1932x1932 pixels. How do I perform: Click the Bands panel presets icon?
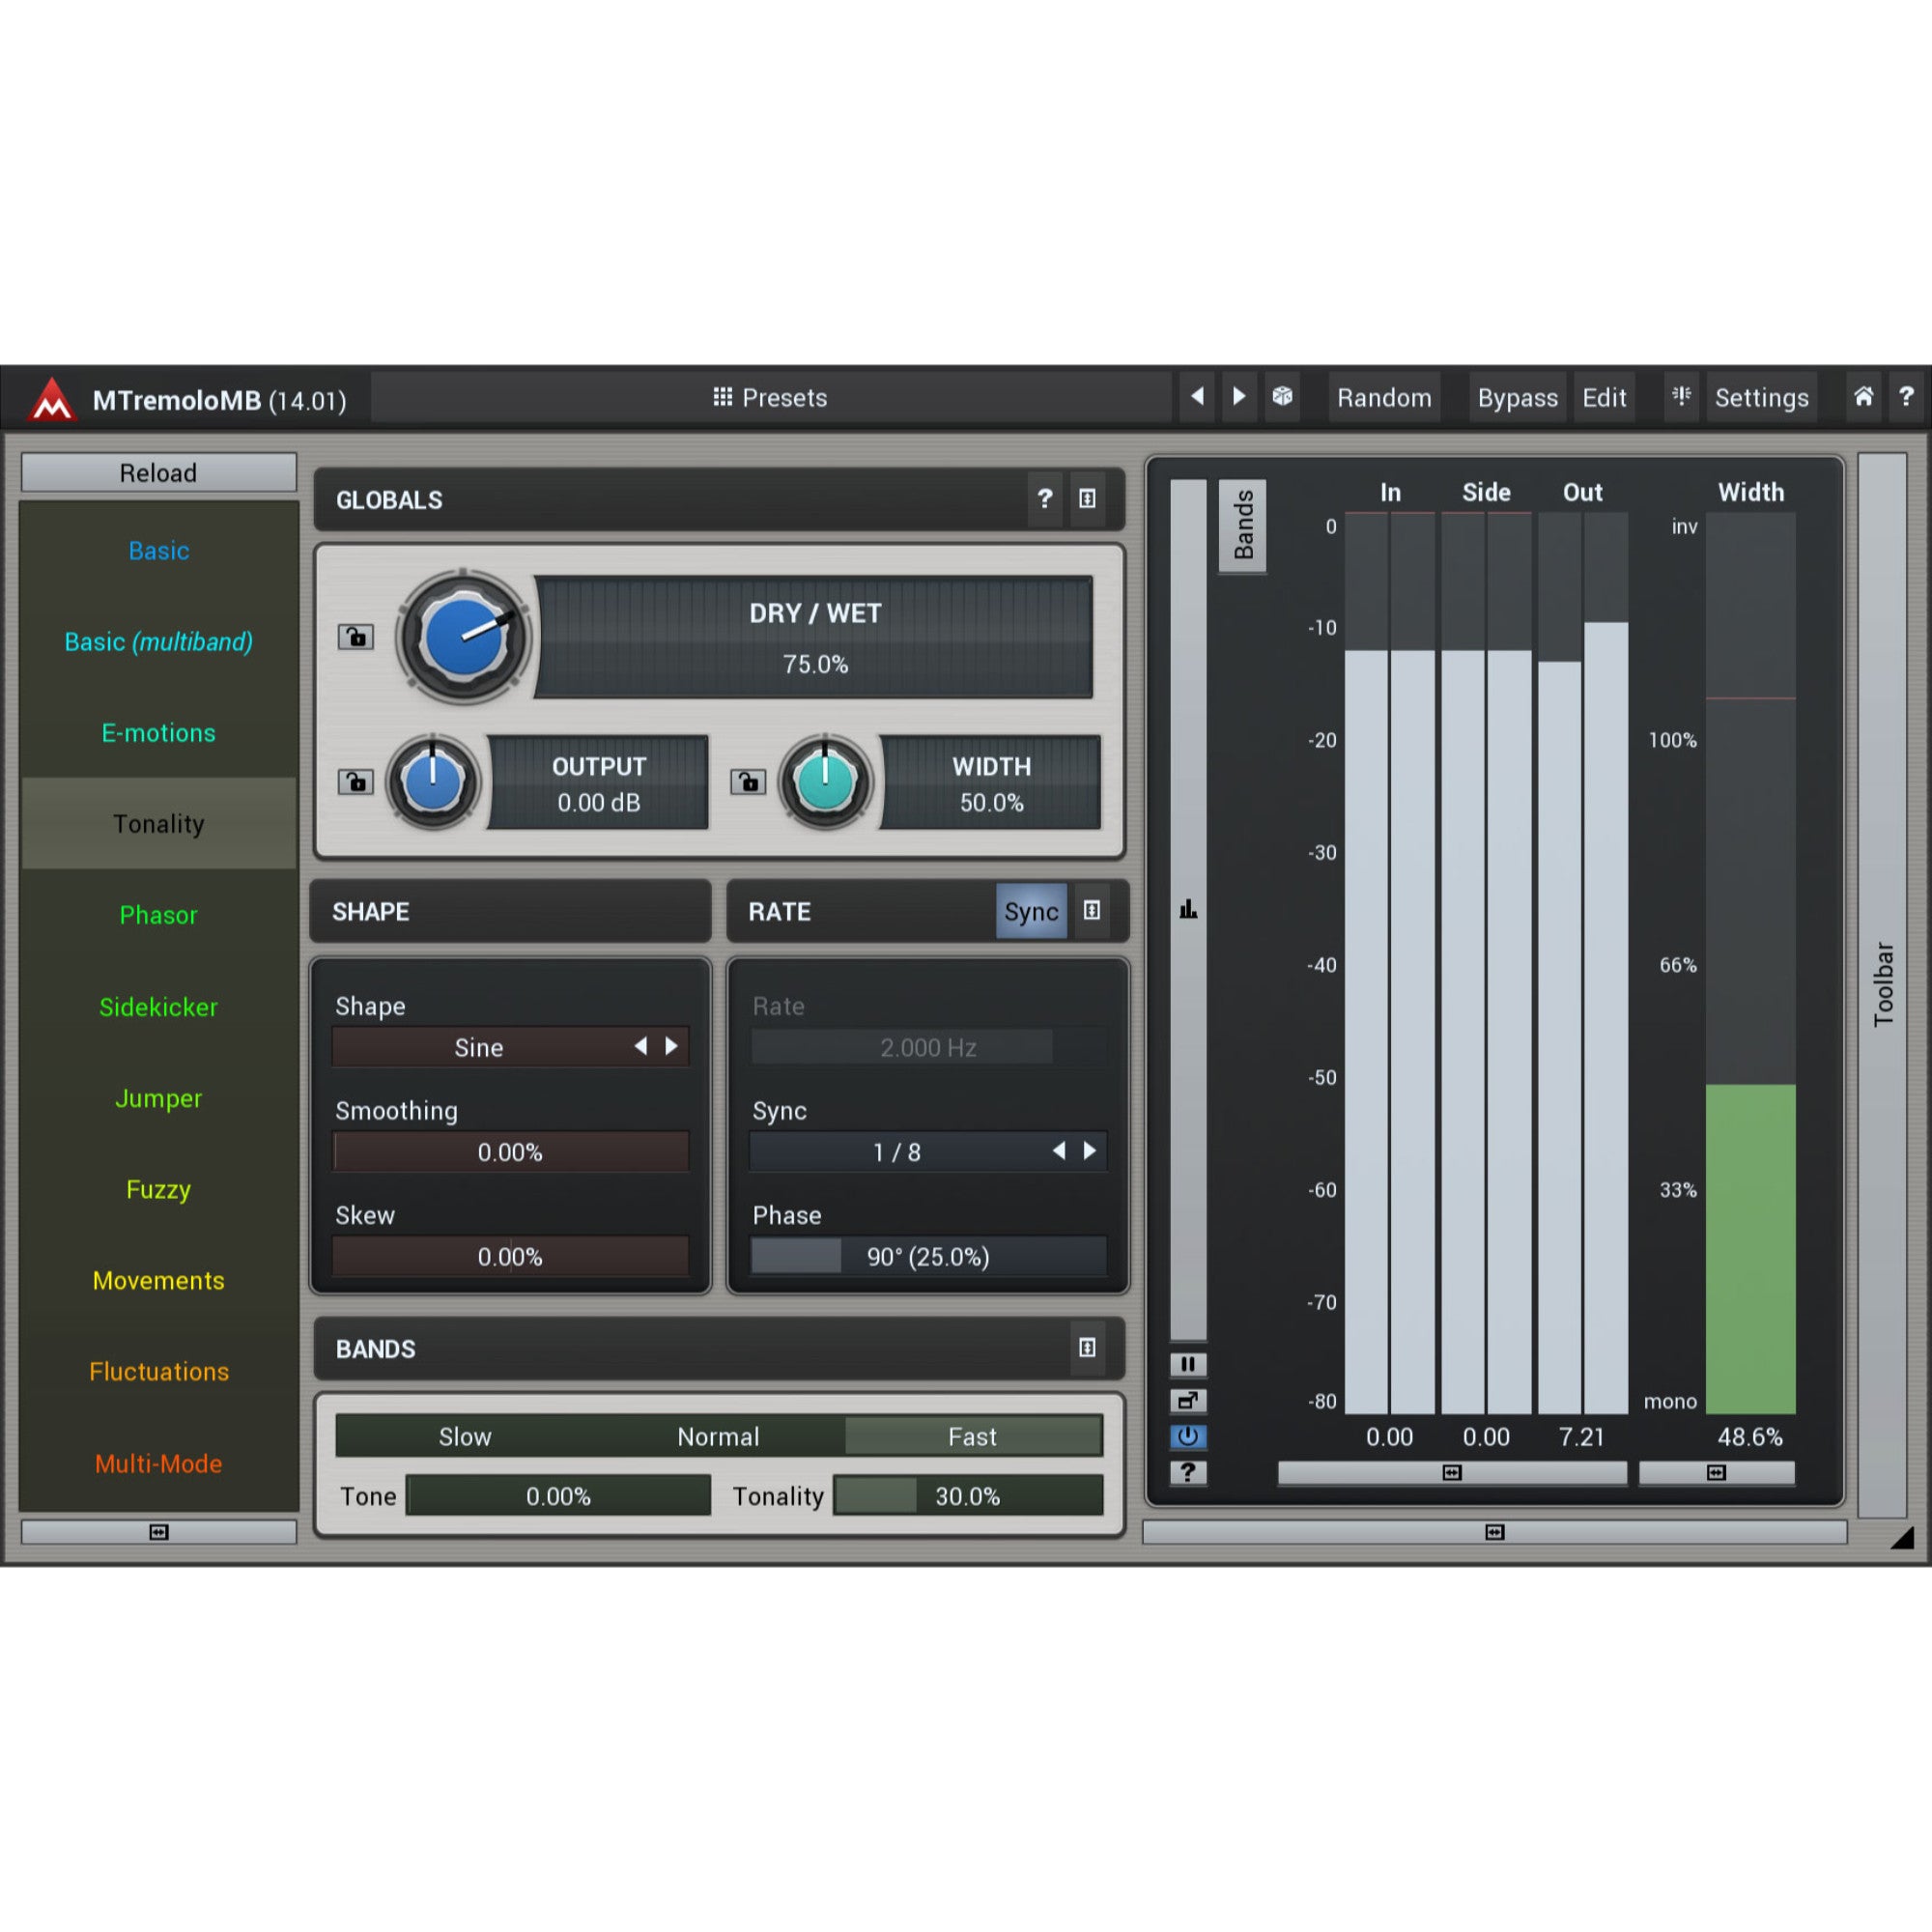point(1087,1348)
